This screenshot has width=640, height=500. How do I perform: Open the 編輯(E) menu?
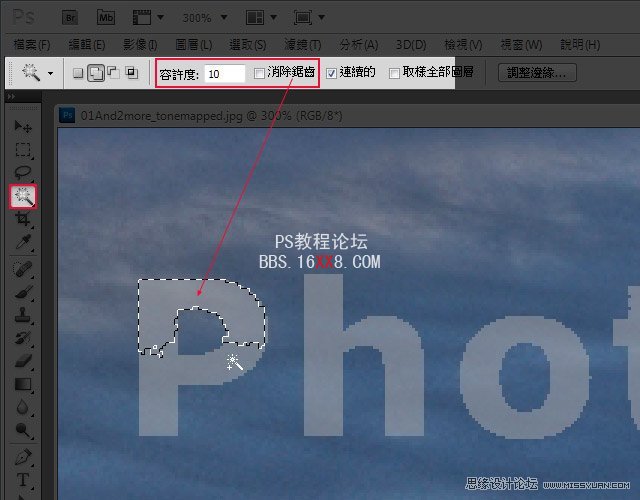[87, 44]
